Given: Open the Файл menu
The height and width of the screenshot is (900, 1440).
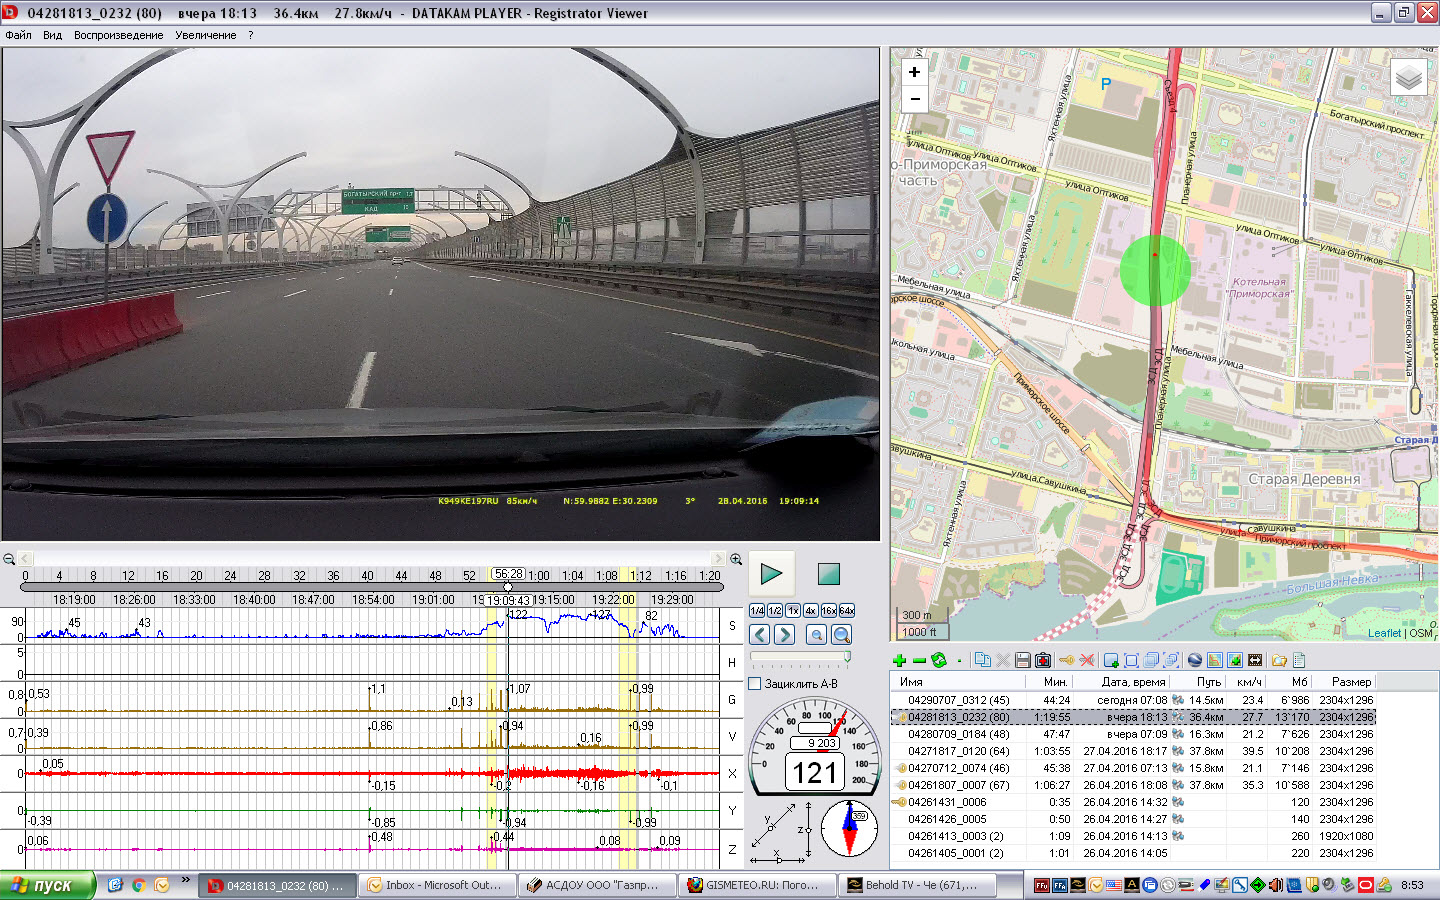Looking at the screenshot, I should tap(18, 35).
